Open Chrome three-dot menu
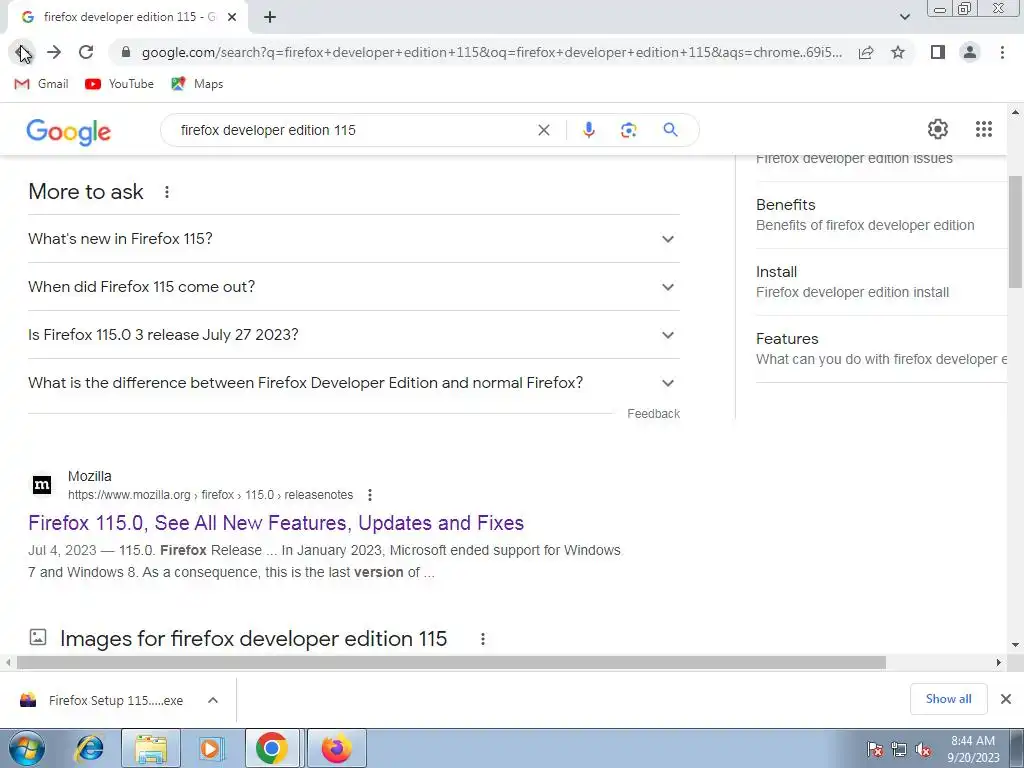 point(1002,52)
